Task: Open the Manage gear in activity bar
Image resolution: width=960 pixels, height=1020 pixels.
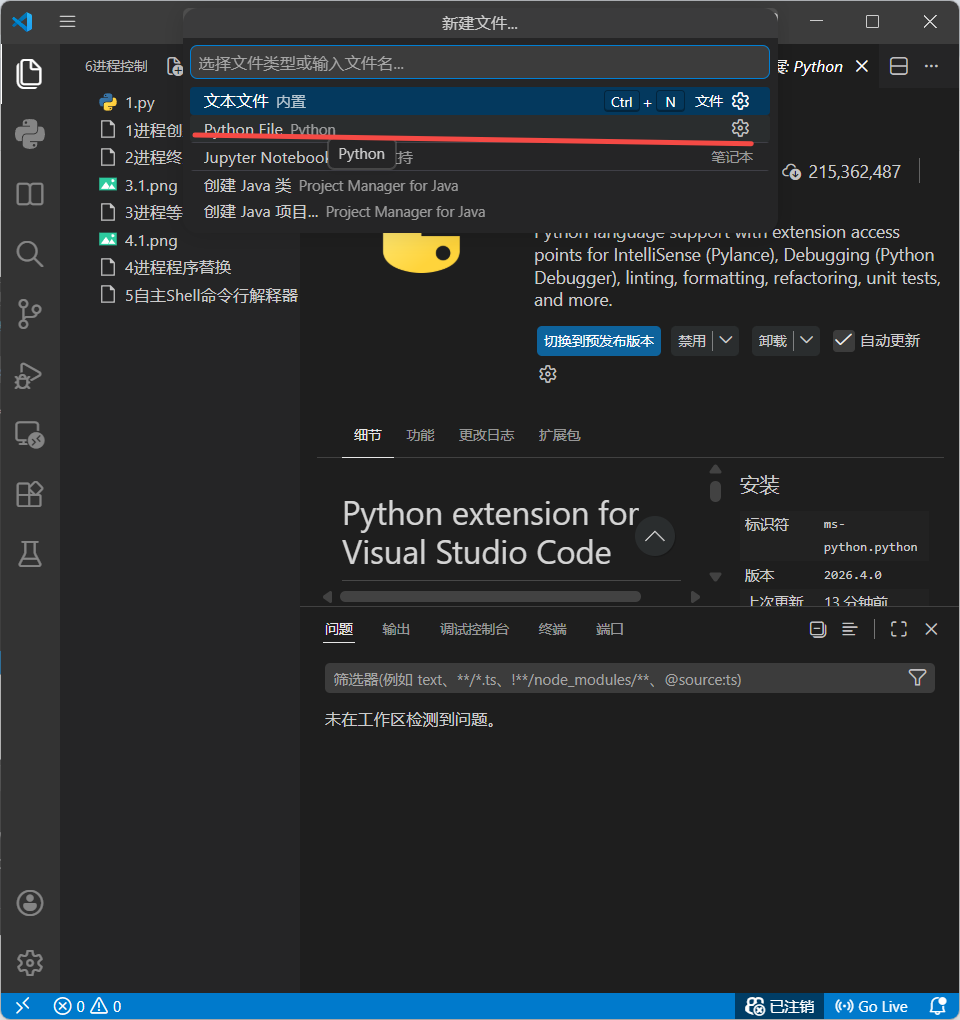Action: [29, 963]
